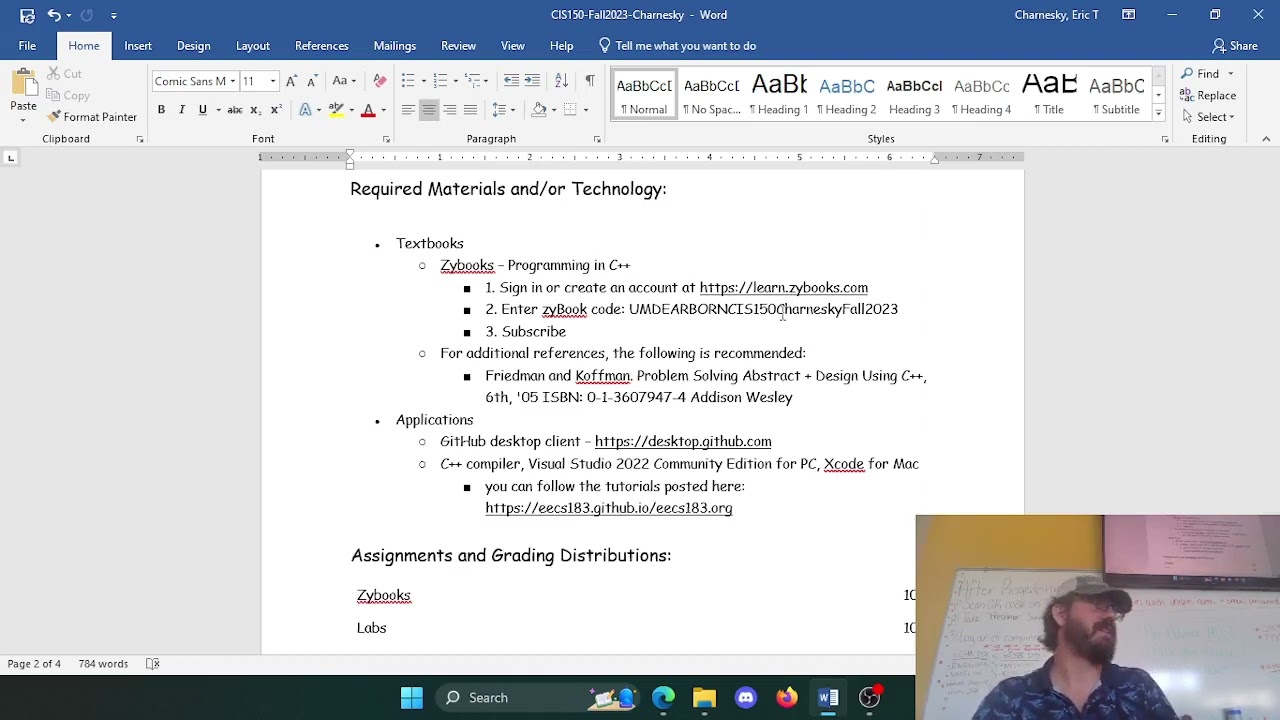Open eecs183.github.io link
The image size is (1280, 720).
pos(609,508)
